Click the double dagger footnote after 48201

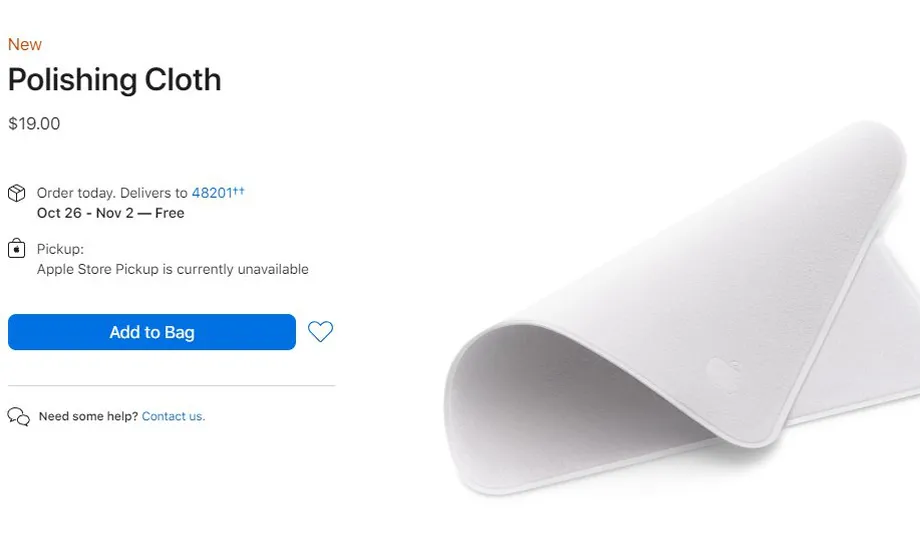(239, 190)
